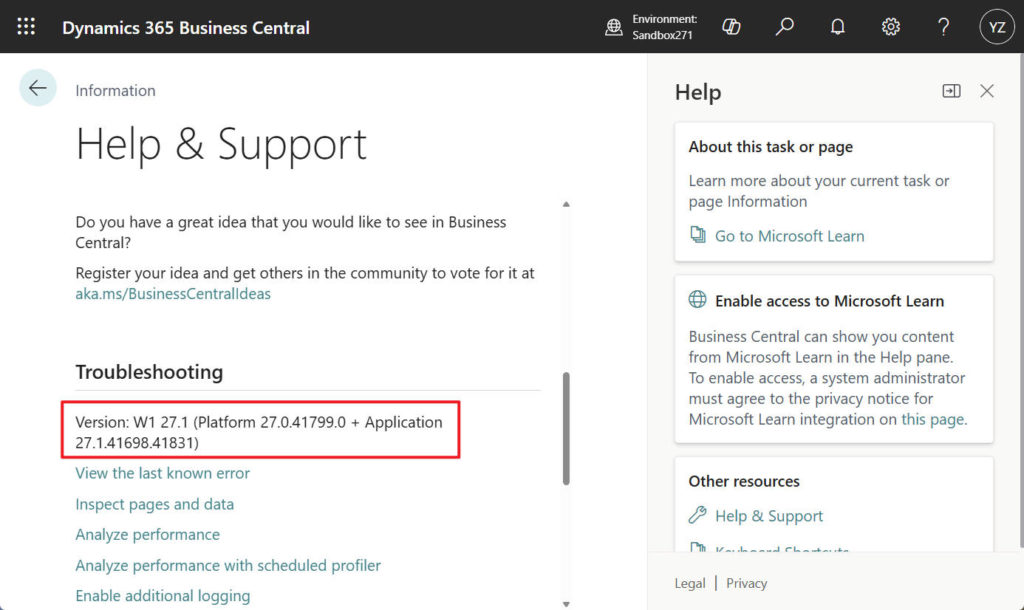Click the Environment Sandbox271 icon
Image resolution: width=1024 pixels, height=610 pixels.
click(x=614, y=27)
